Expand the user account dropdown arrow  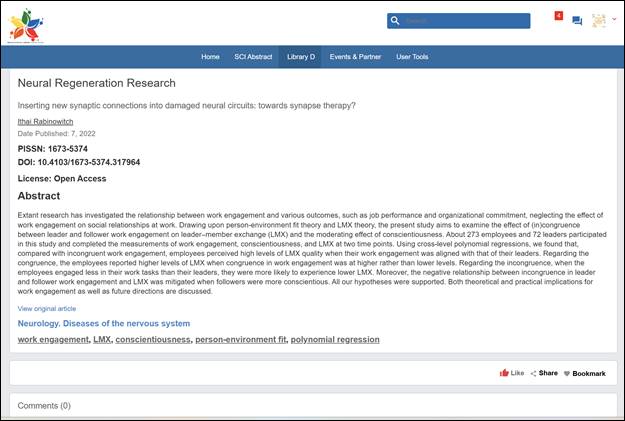click(x=614, y=20)
